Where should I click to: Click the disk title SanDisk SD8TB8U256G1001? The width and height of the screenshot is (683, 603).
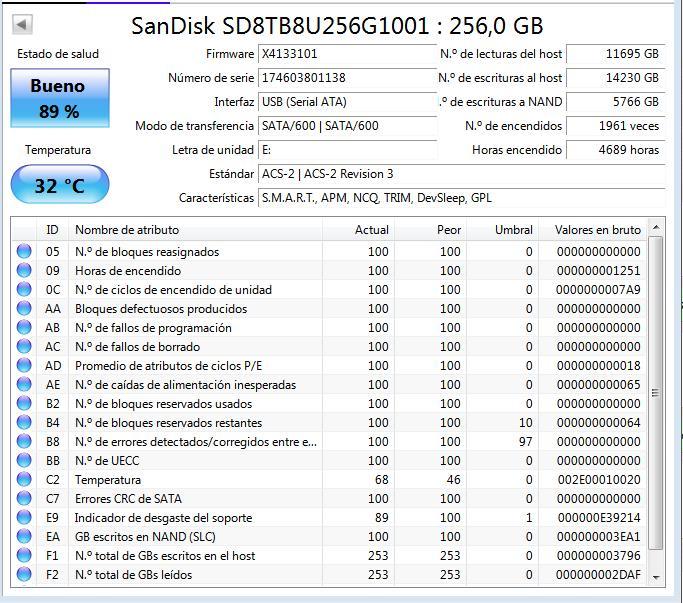(x=337, y=26)
